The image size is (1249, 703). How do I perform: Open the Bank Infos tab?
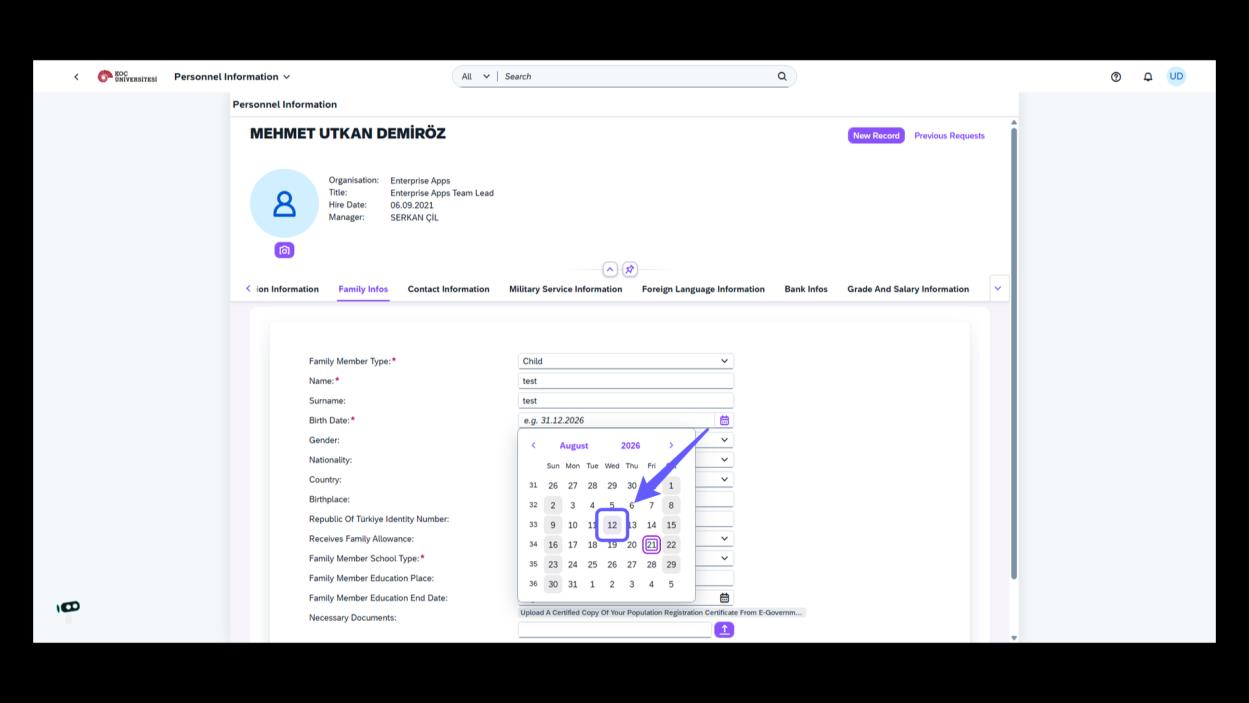point(806,289)
